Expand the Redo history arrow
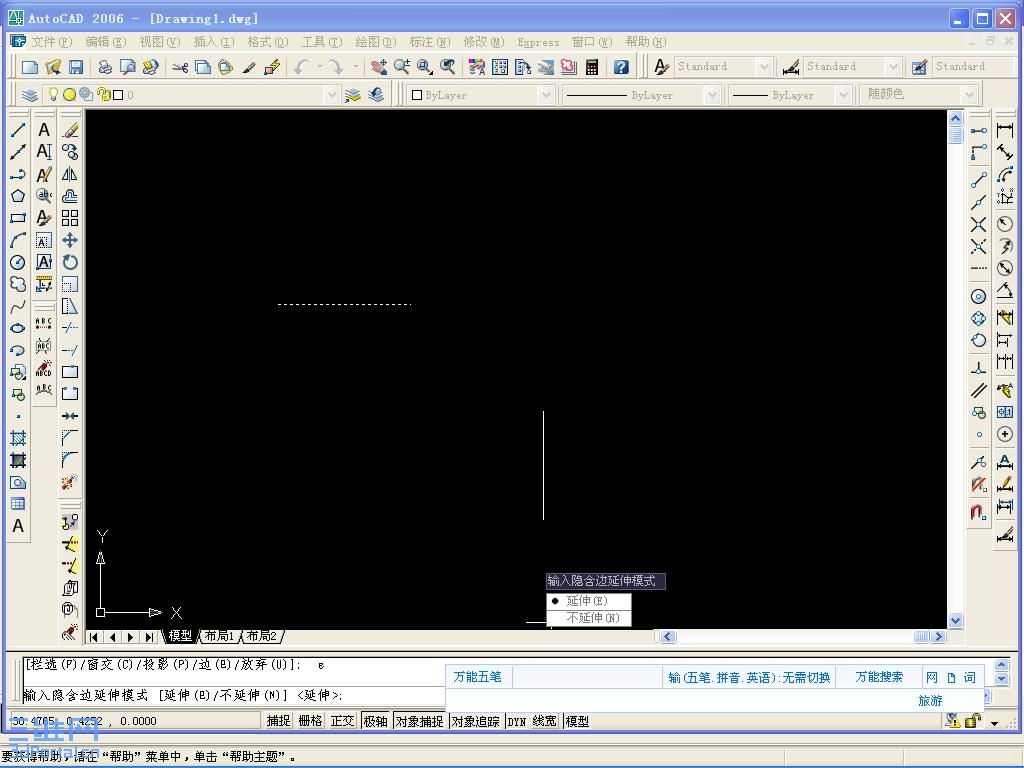Image resolution: width=1024 pixels, height=768 pixels. (x=356, y=67)
